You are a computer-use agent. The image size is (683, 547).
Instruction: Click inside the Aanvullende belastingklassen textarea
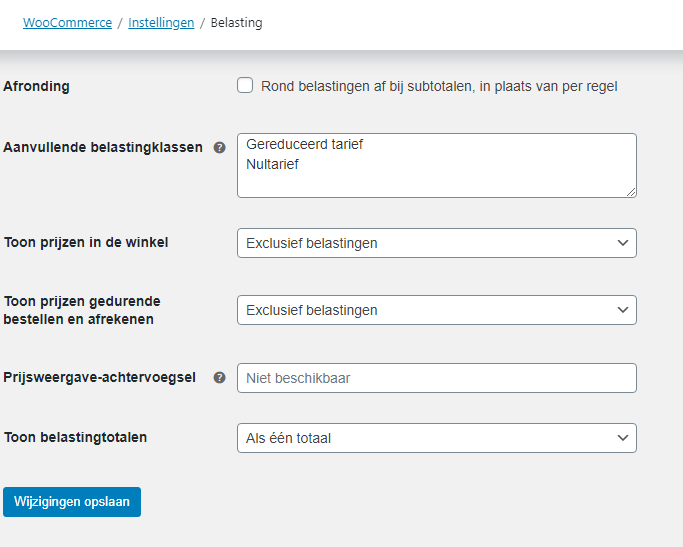[437, 165]
